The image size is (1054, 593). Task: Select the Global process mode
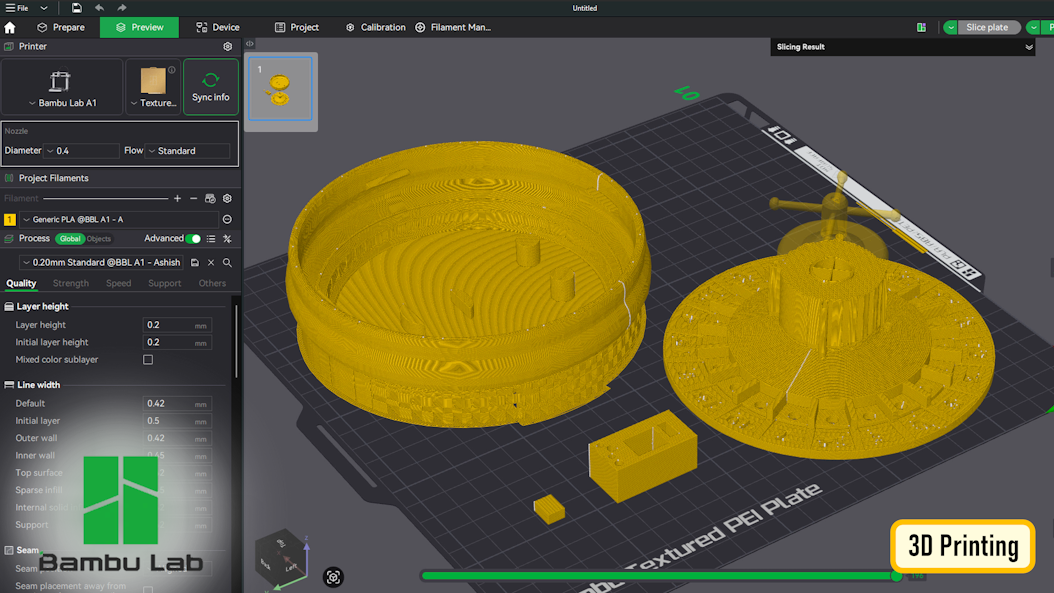pyautogui.click(x=70, y=239)
